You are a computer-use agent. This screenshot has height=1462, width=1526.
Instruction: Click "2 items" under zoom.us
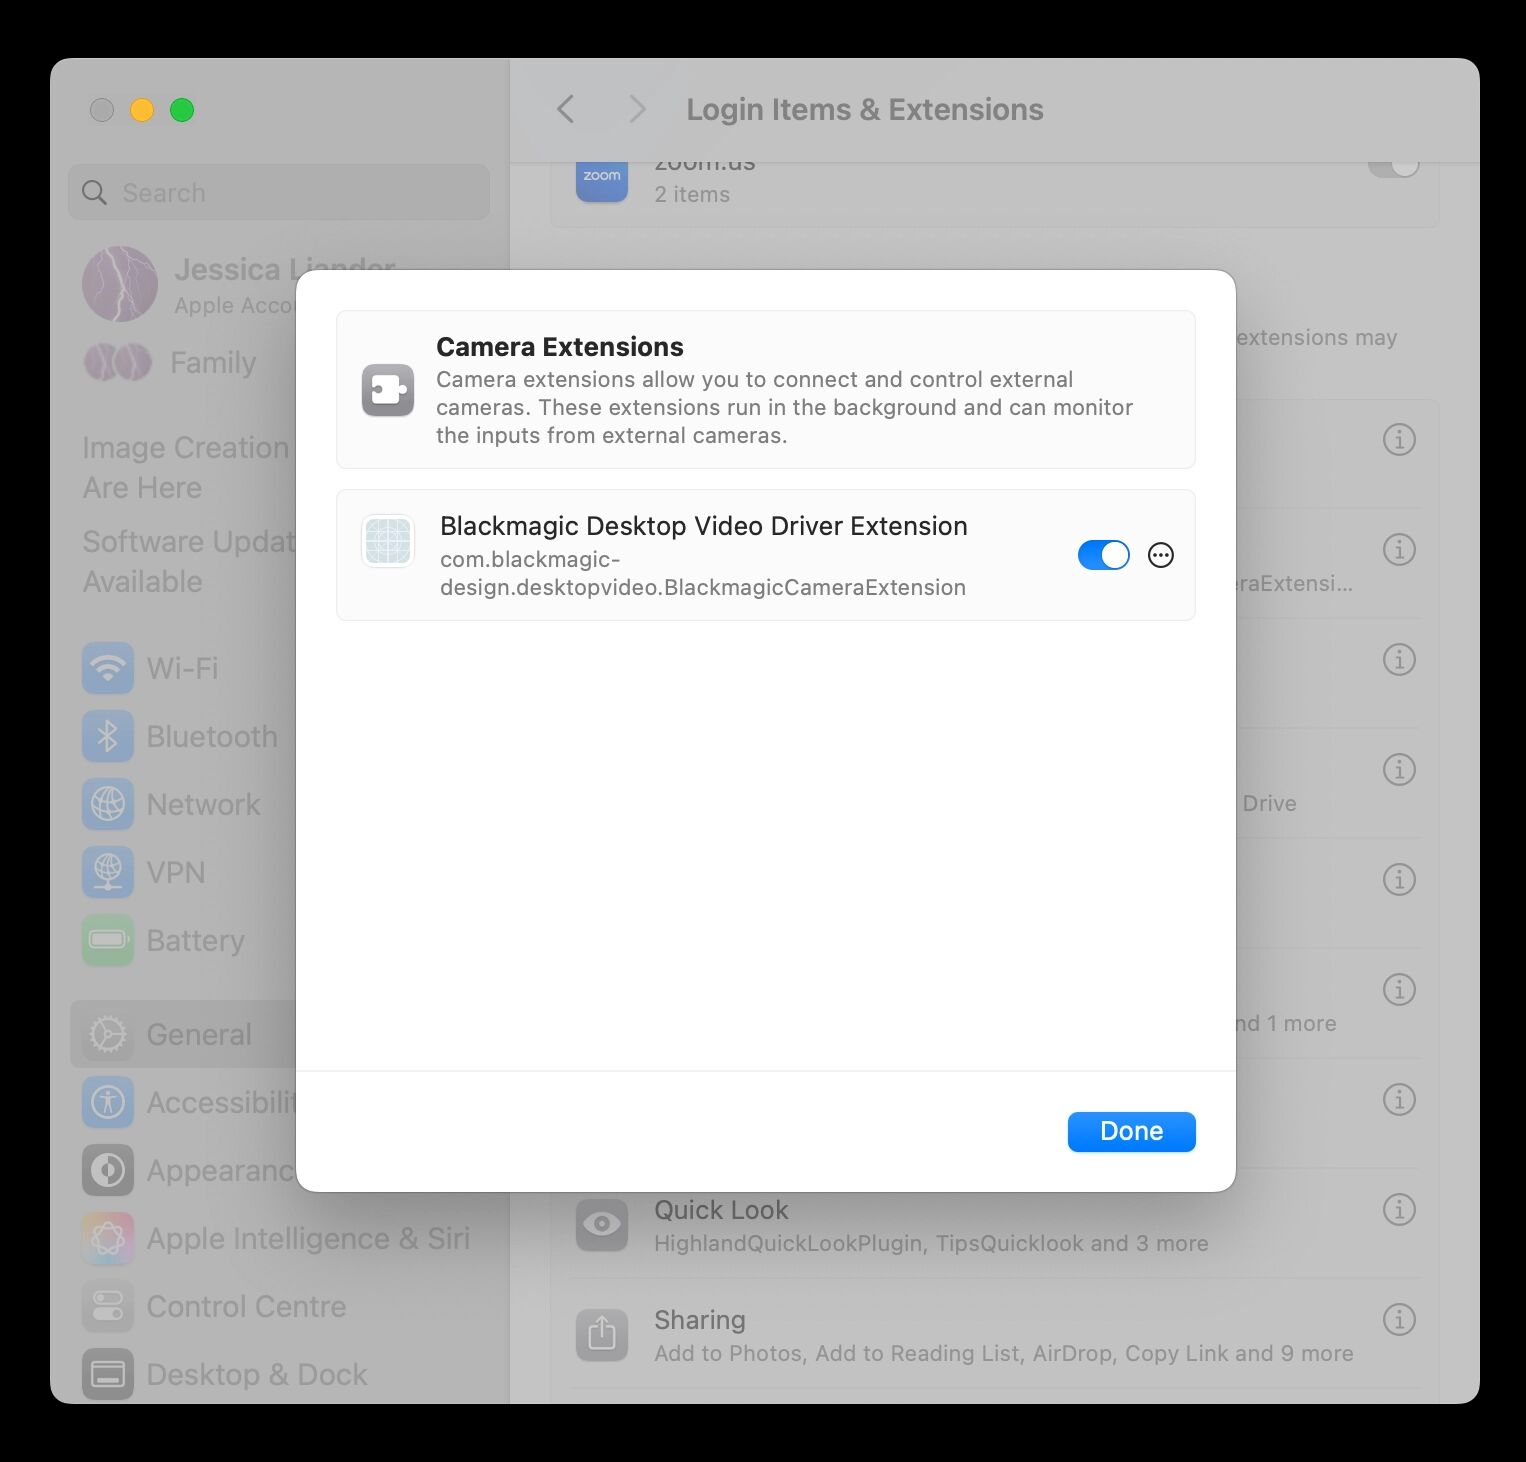tap(692, 194)
